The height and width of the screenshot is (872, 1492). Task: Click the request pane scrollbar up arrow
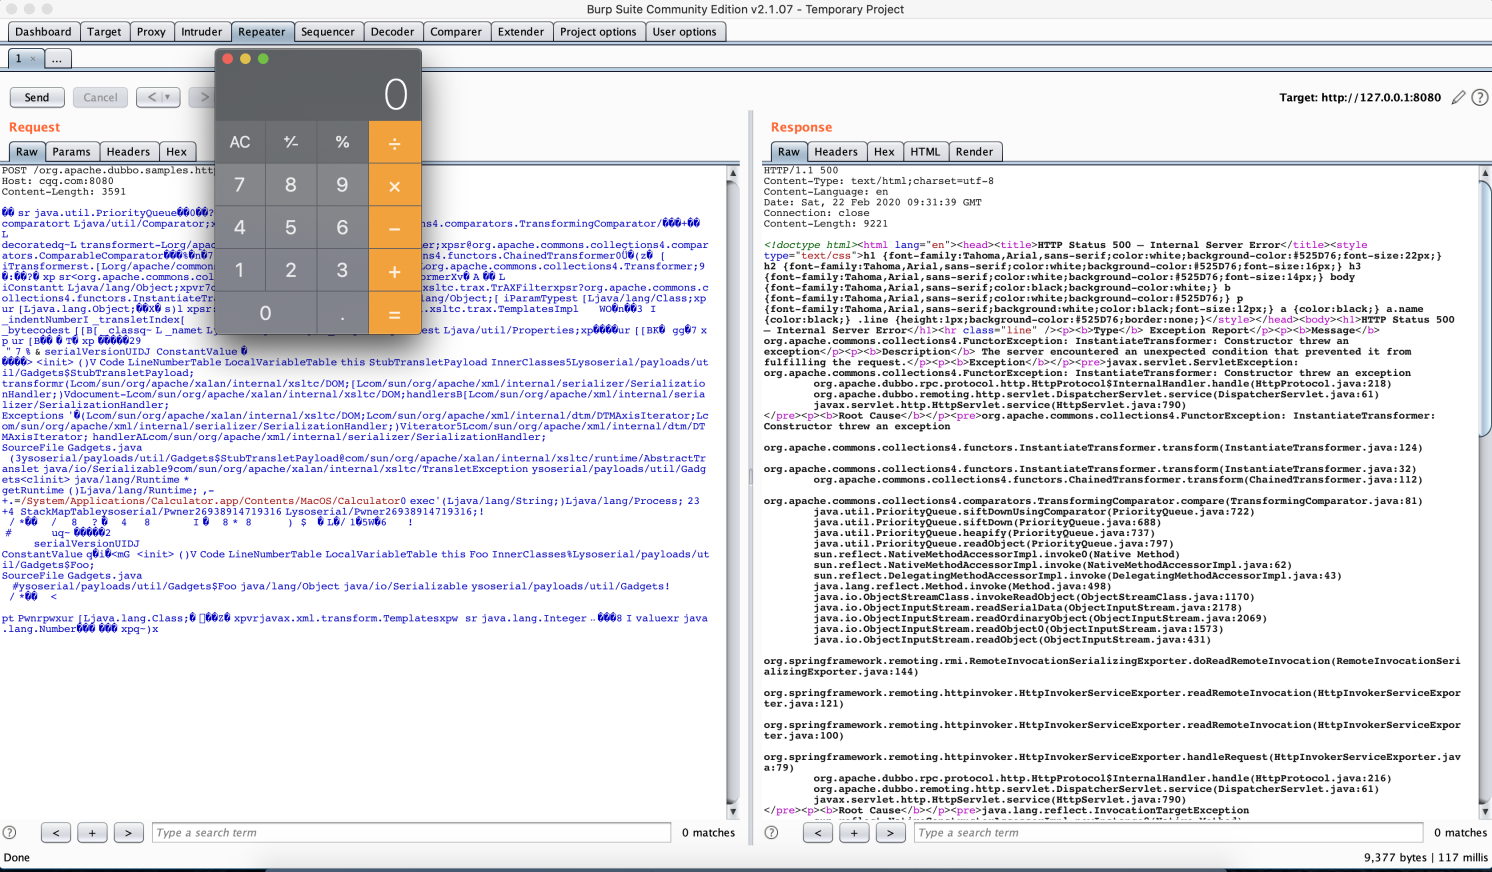733,173
